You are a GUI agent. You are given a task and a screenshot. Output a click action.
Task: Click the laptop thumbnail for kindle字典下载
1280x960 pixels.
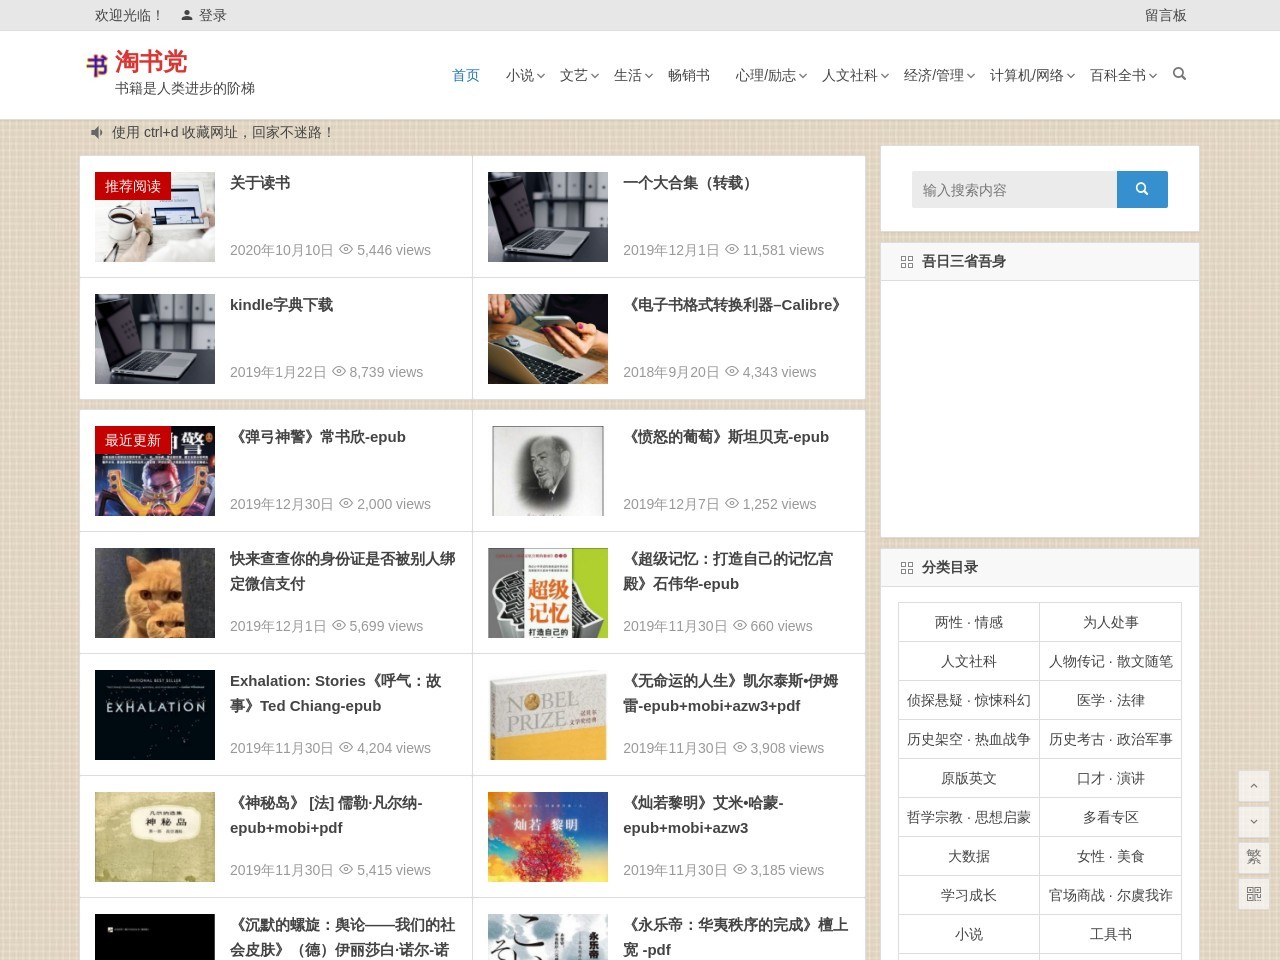pyautogui.click(x=155, y=339)
